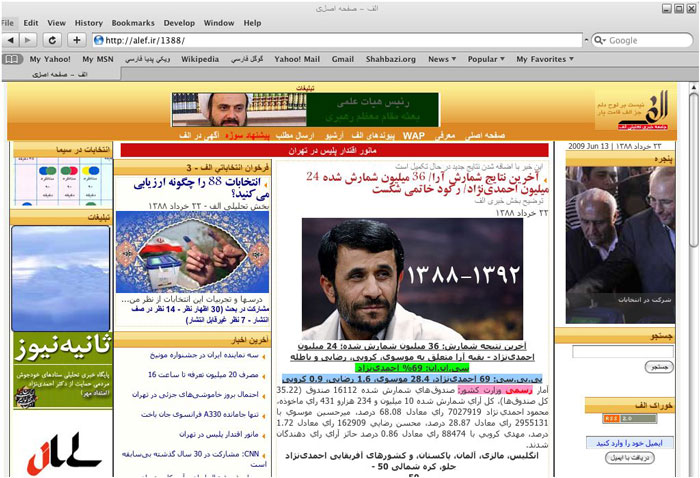This screenshot has height=478, width=700.
Task: Open the Wikipedia bookmark
Action: (x=200, y=59)
